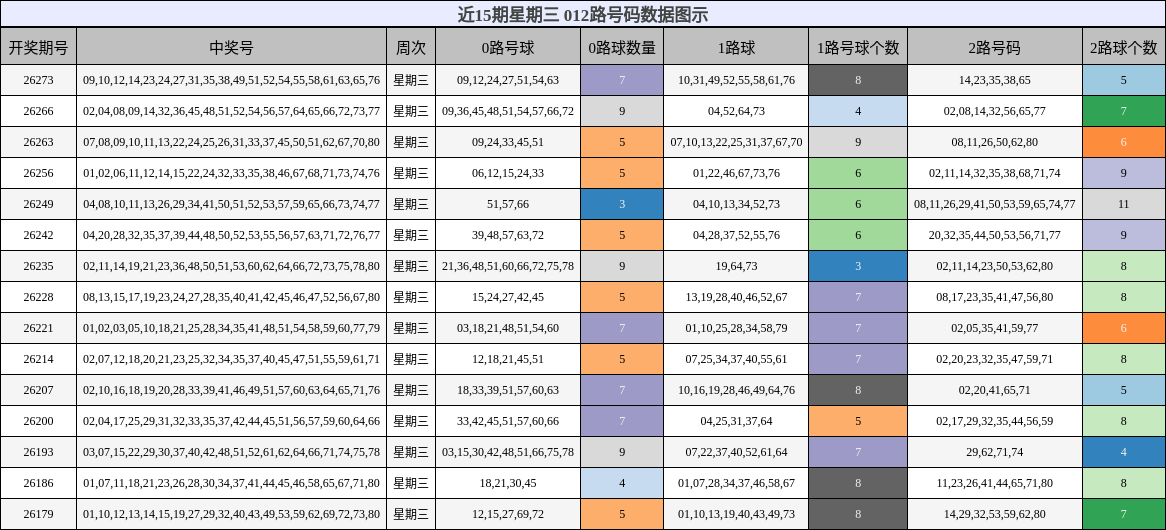
Task: Select issue number 26249
Action: tap(38, 204)
